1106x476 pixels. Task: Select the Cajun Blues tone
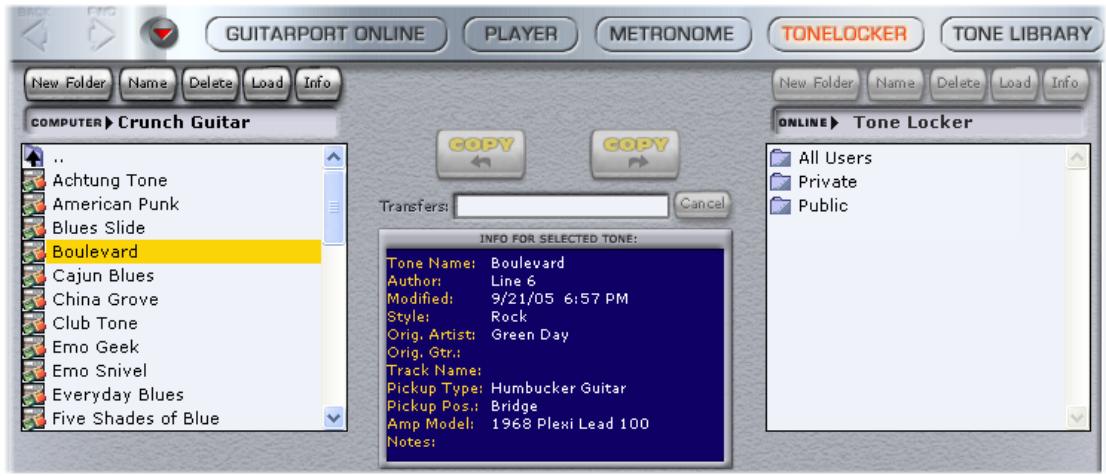point(103,276)
